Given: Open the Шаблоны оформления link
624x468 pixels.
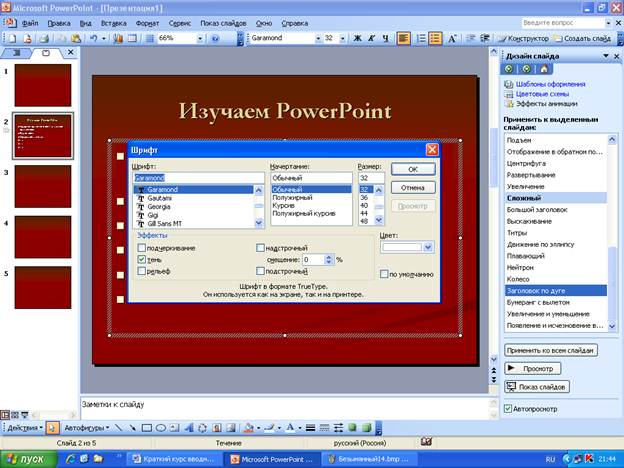Looking at the screenshot, I should point(550,84).
